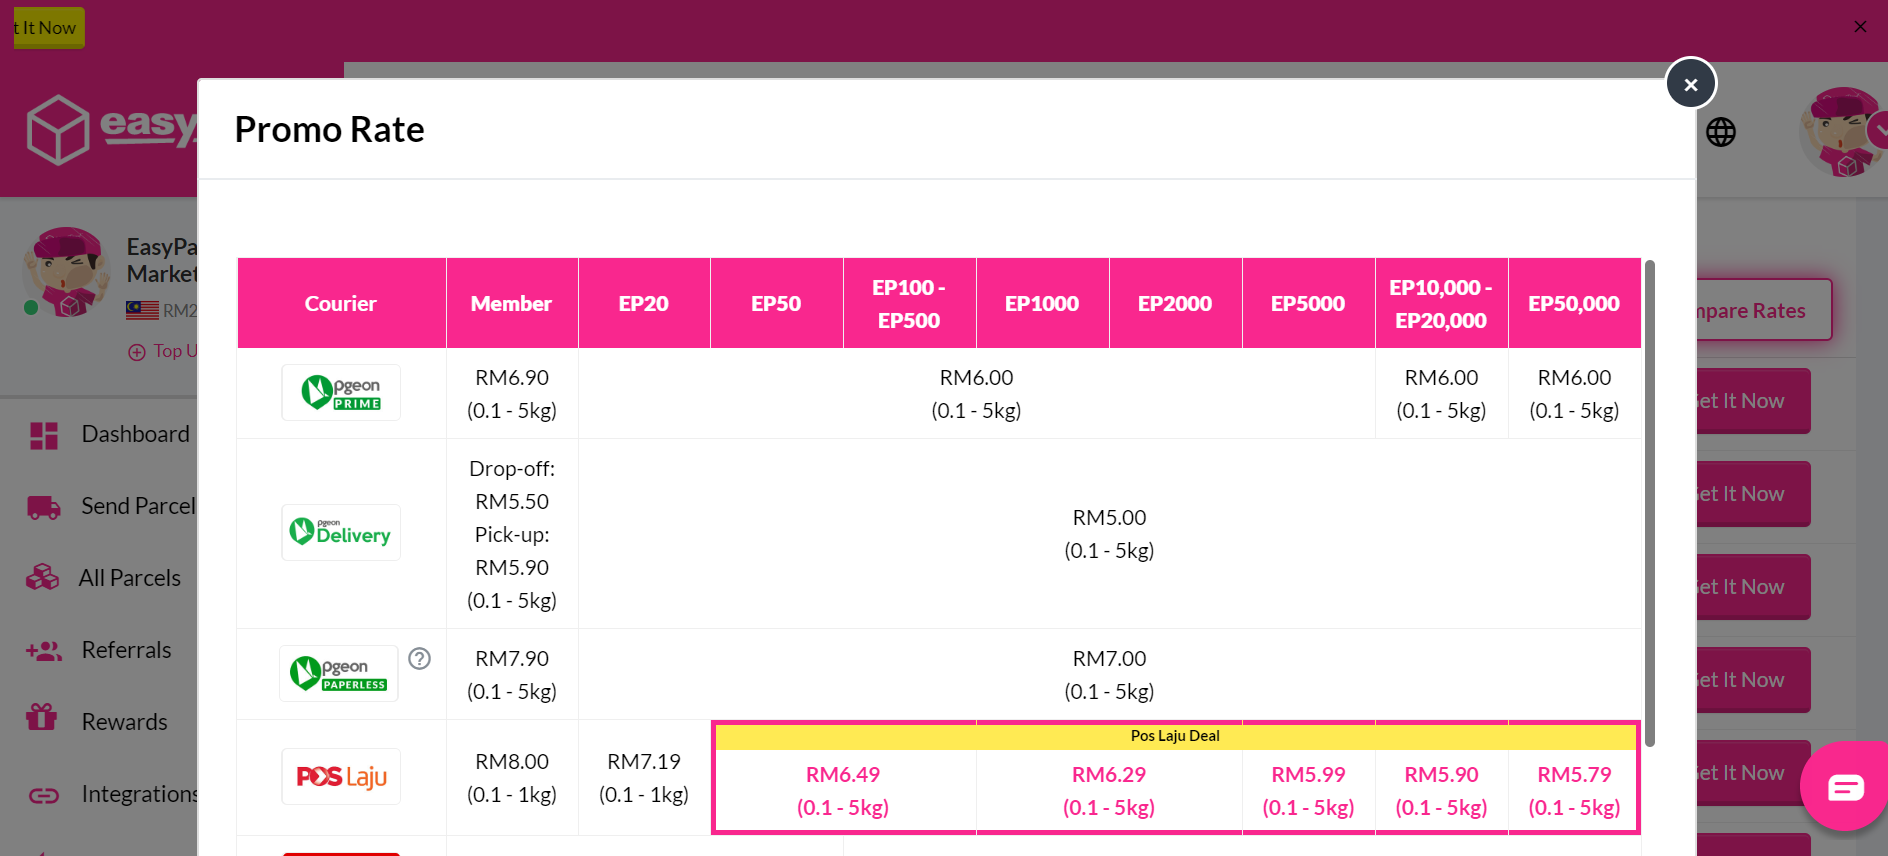This screenshot has width=1888, height=856.
Task: Click the EP50 column header
Action: click(776, 303)
